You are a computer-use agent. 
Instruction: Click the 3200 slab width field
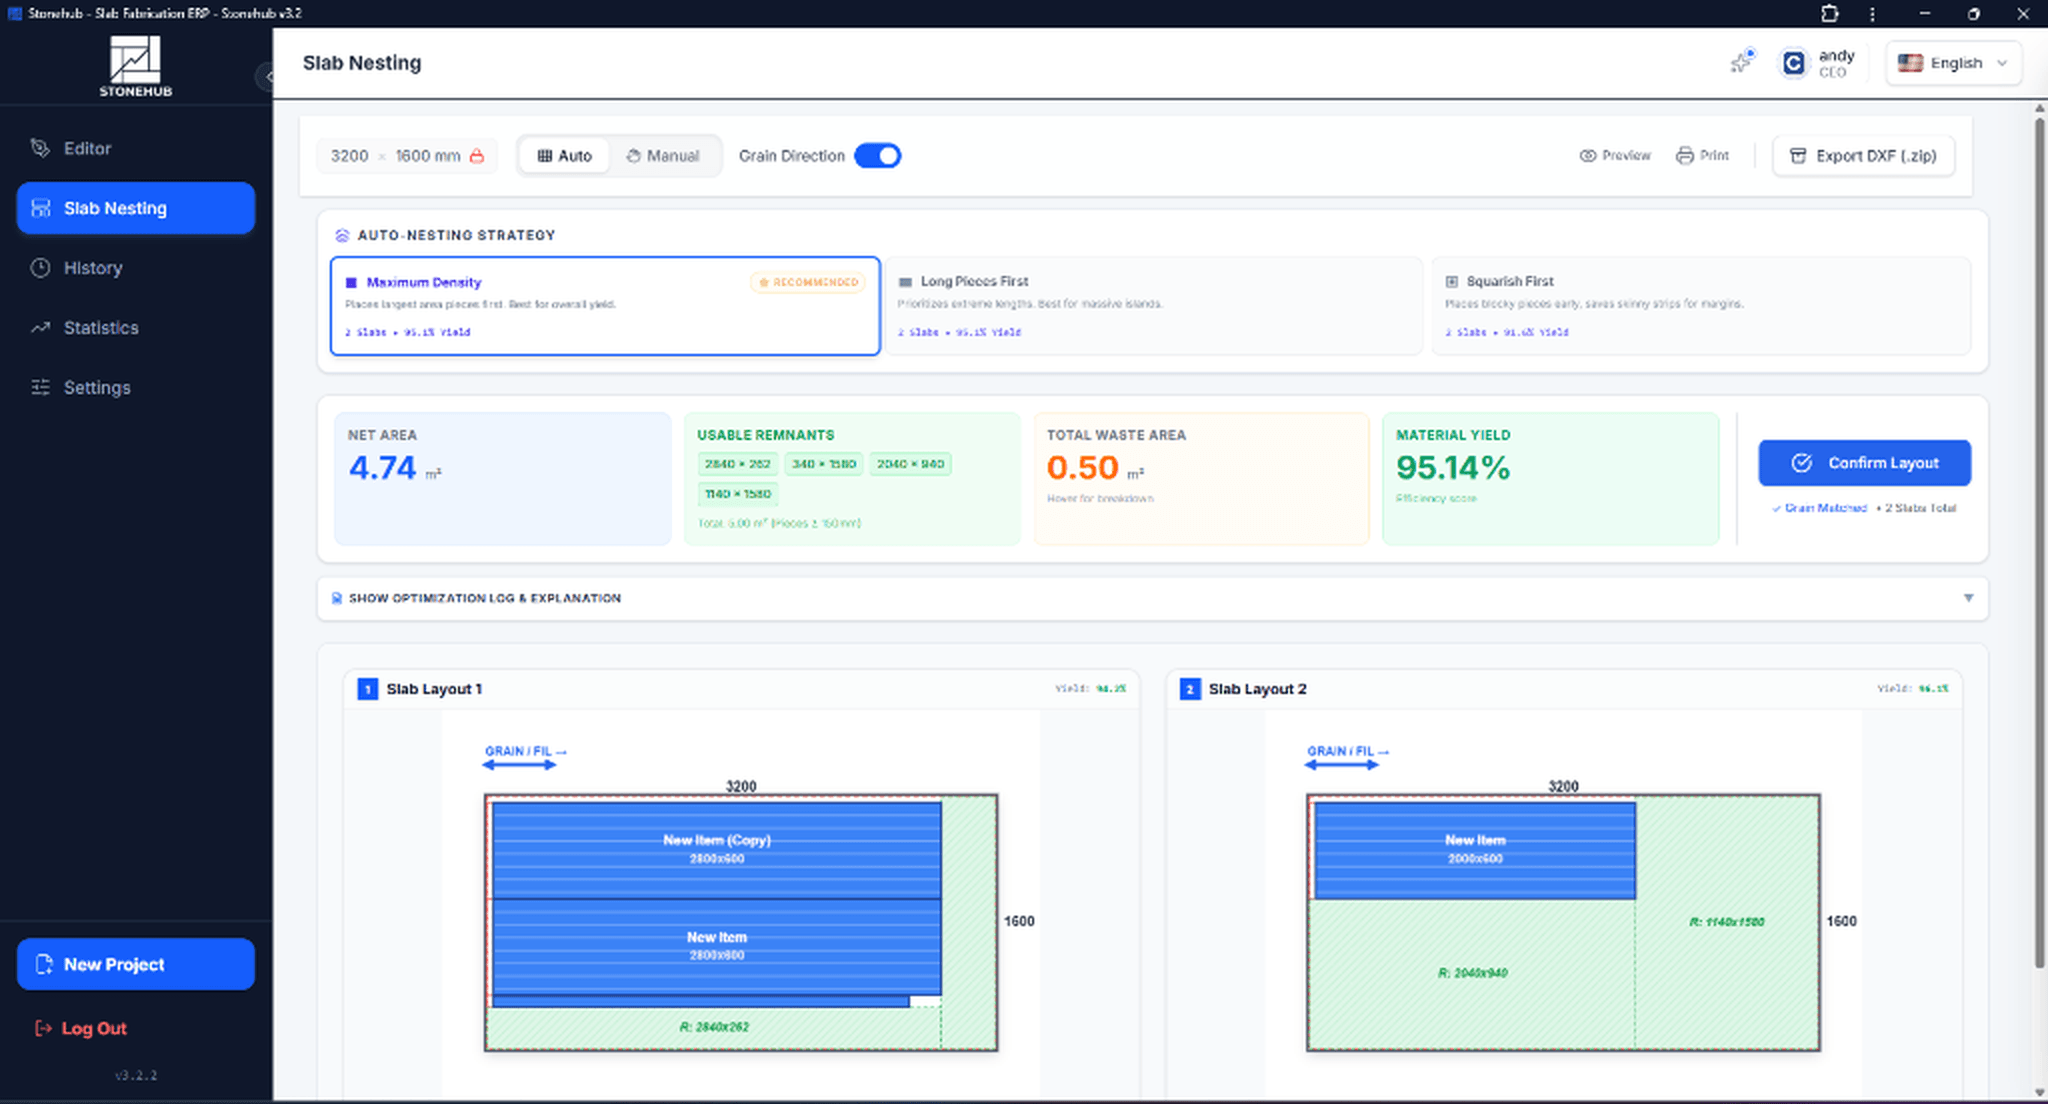(349, 156)
